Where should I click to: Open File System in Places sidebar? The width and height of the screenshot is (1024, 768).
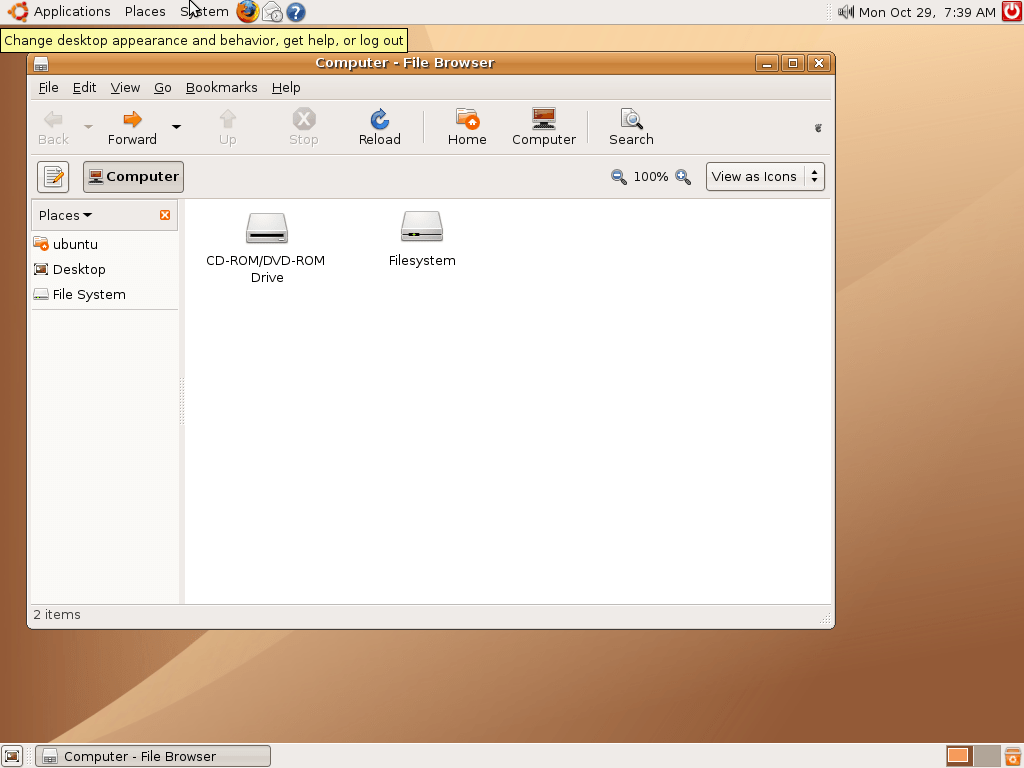(x=88, y=295)
